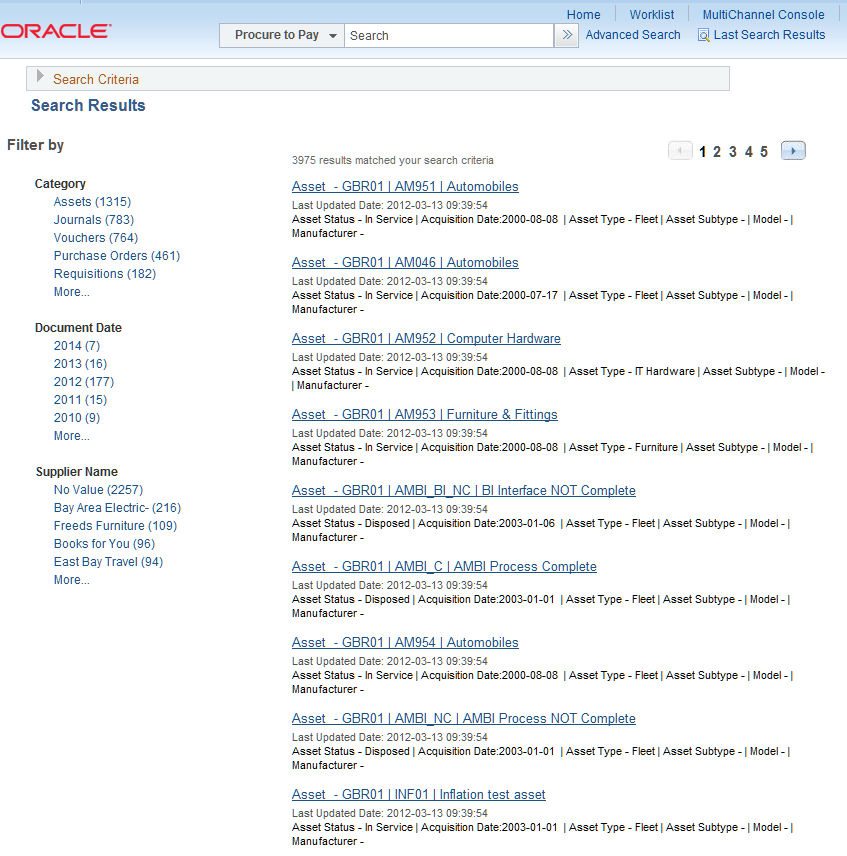The image size is (847, 856).
Task: Filter by Vouchers (764) category
Action: pos(96,238)
